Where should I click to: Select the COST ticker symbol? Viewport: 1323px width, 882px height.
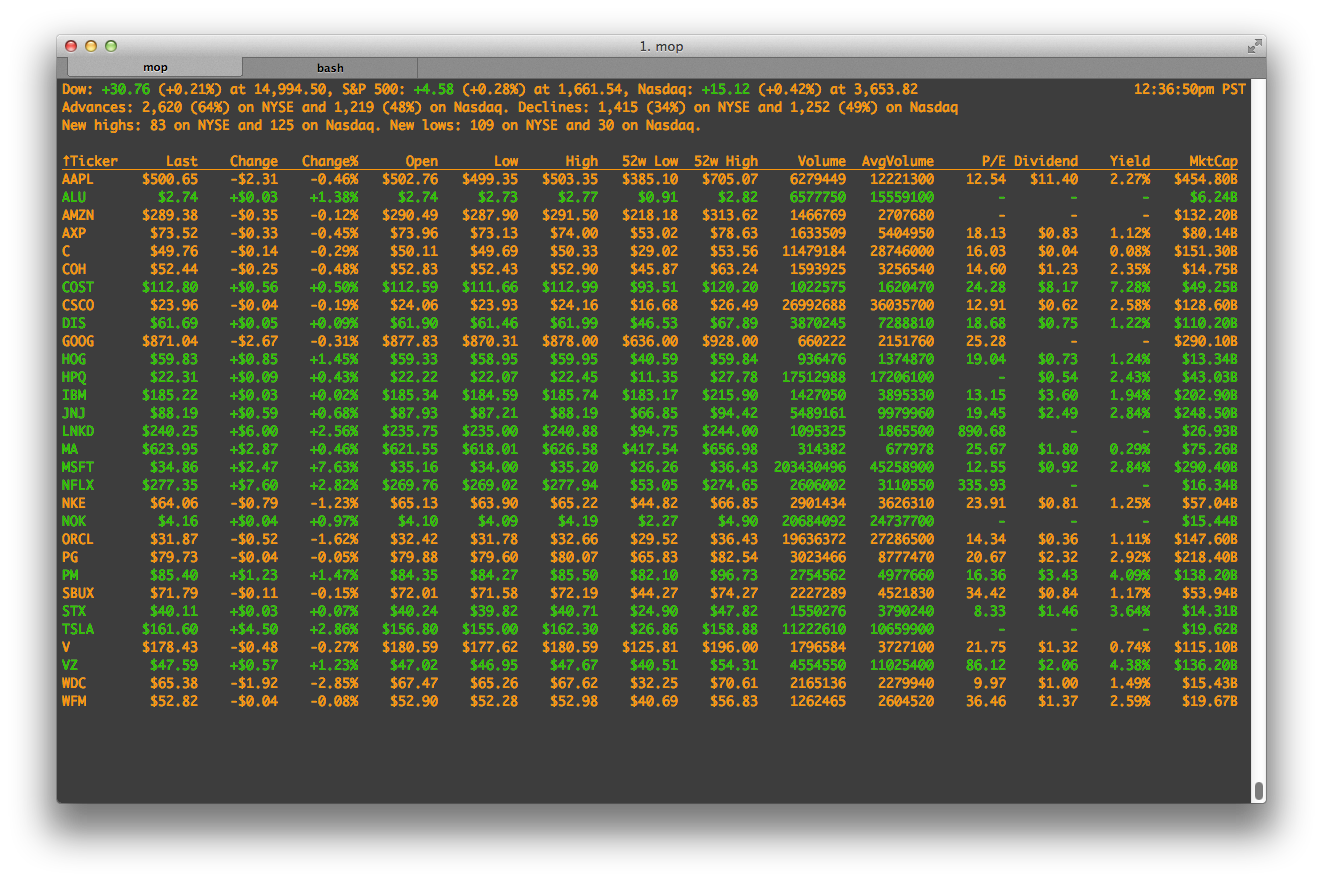(78, 287)
